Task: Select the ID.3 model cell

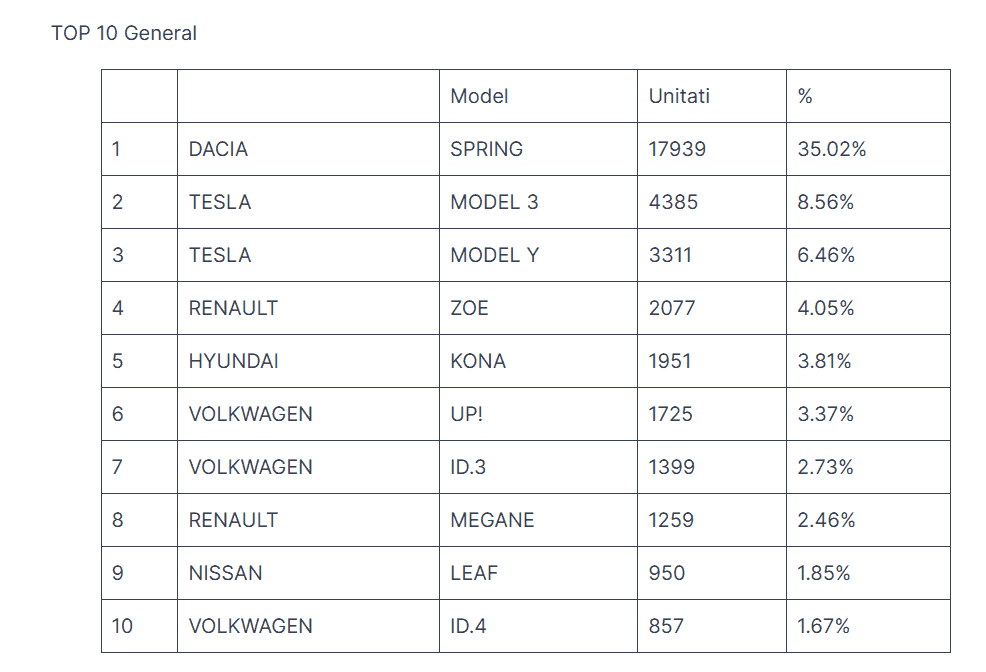Action: (538, 467)
